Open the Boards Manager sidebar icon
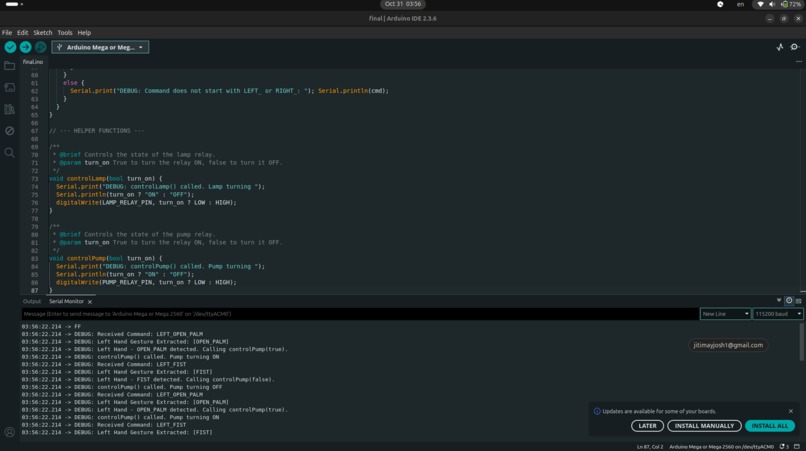This screenshot has width=806, height=451. tap(9, 87)
